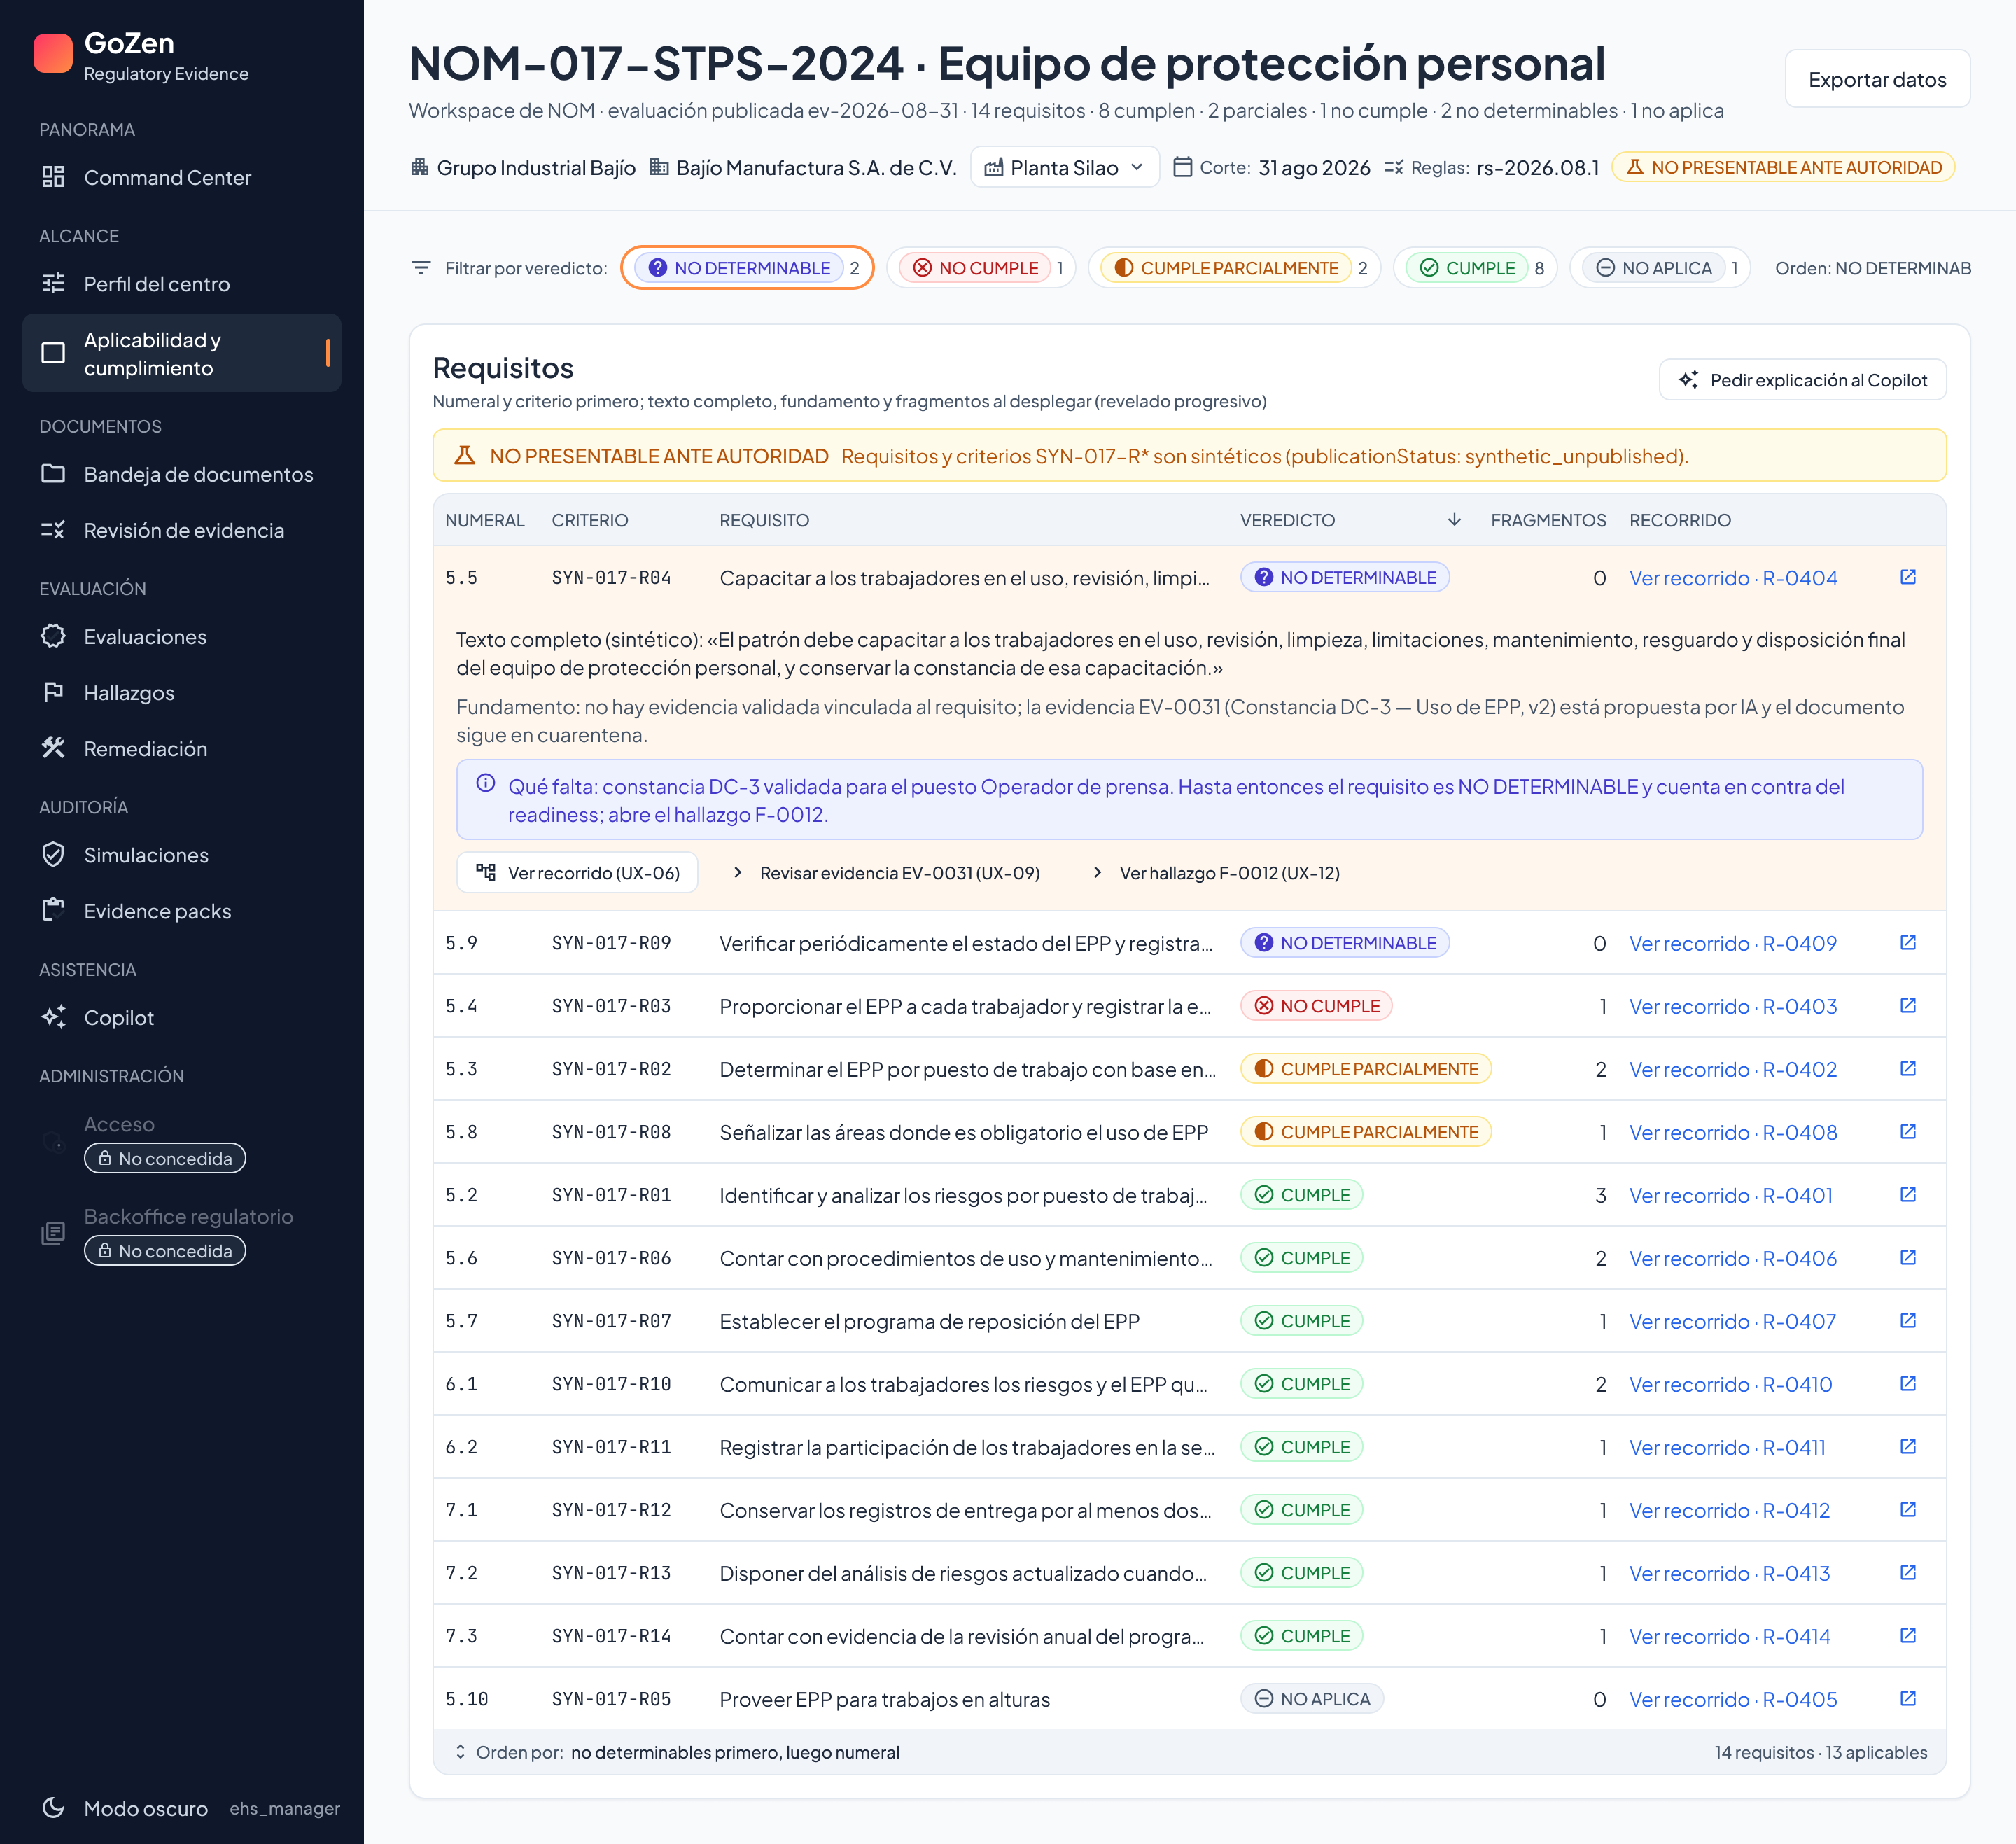Open Revisión de evidencia
Screen dimensions: 2016x1844
click(182, 530)
